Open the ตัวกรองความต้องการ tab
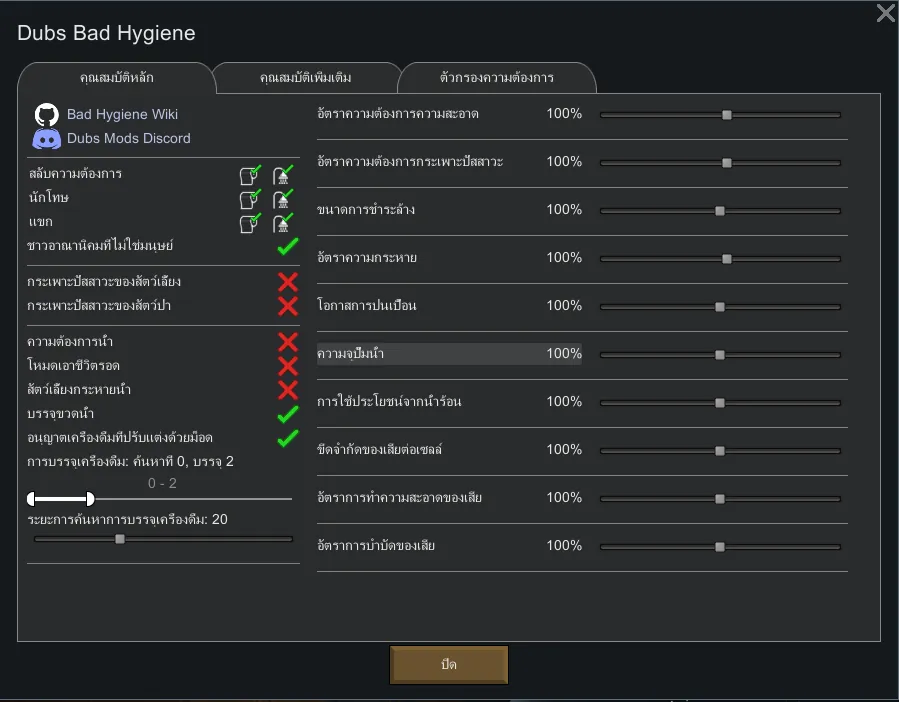The height and width of the screenshot is (702, 899). [496, 77]
